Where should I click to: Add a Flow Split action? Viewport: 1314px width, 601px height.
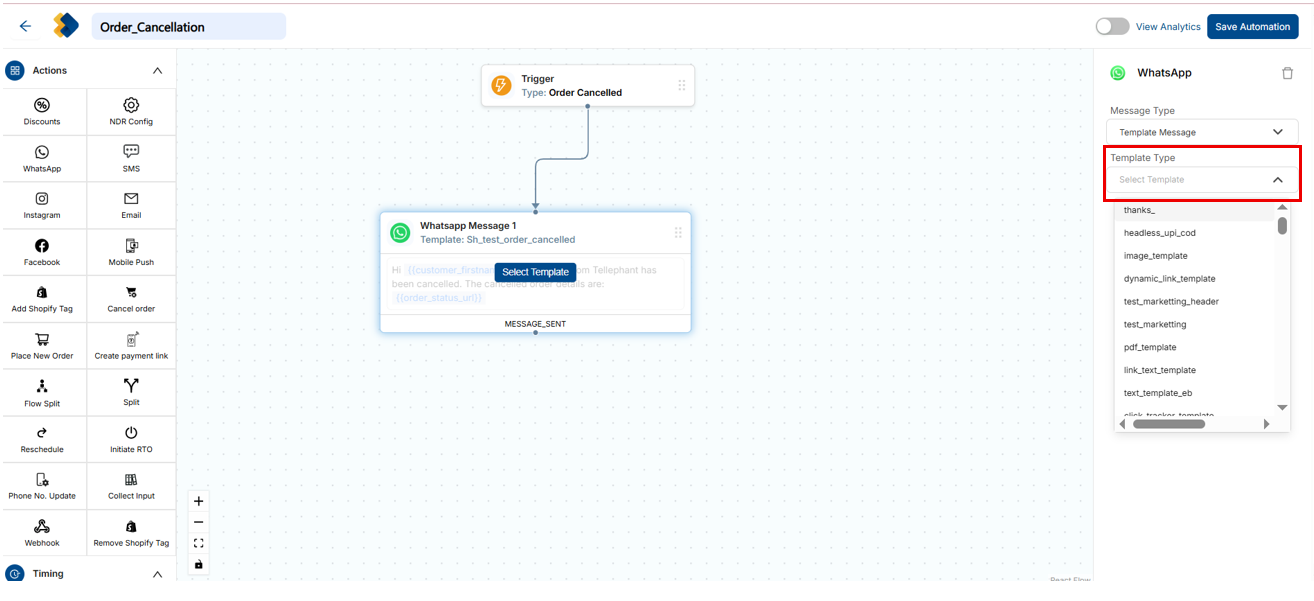[x=42, y=393]
